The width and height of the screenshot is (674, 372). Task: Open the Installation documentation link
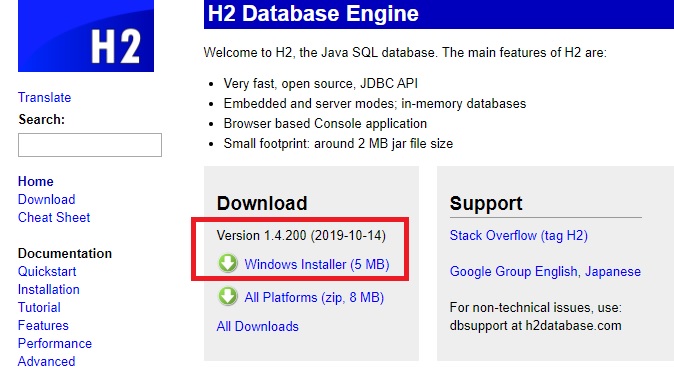tap(49, 289)
